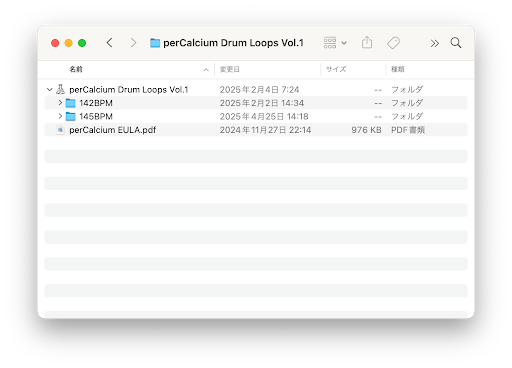Expand the 142BPM folder

60,103
